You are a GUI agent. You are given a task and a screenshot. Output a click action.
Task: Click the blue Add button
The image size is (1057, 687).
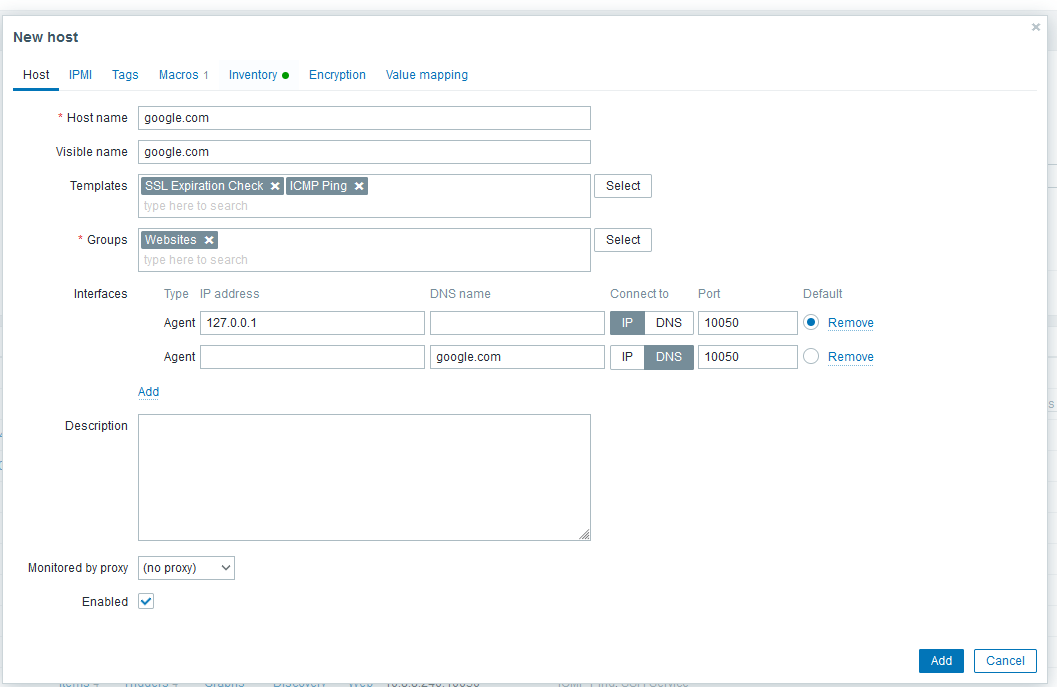point(941,661)
